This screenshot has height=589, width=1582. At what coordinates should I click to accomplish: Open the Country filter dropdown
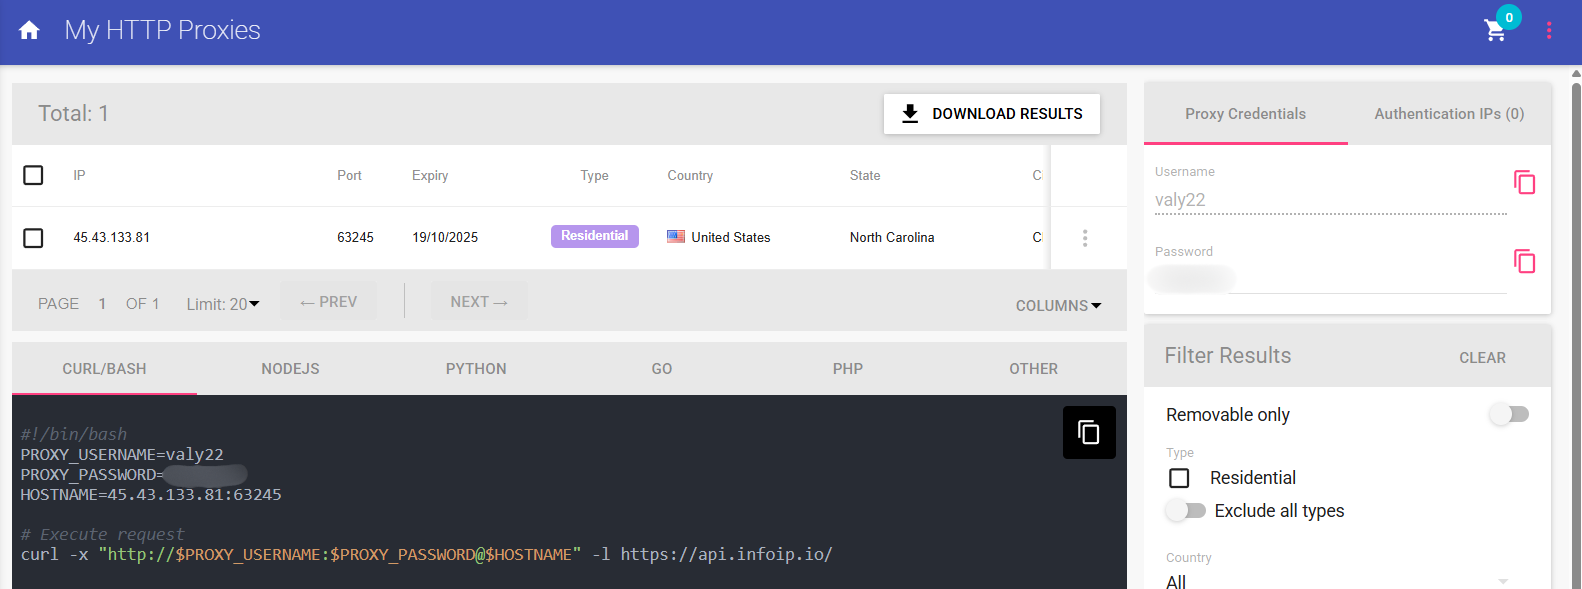(1336, 580)
